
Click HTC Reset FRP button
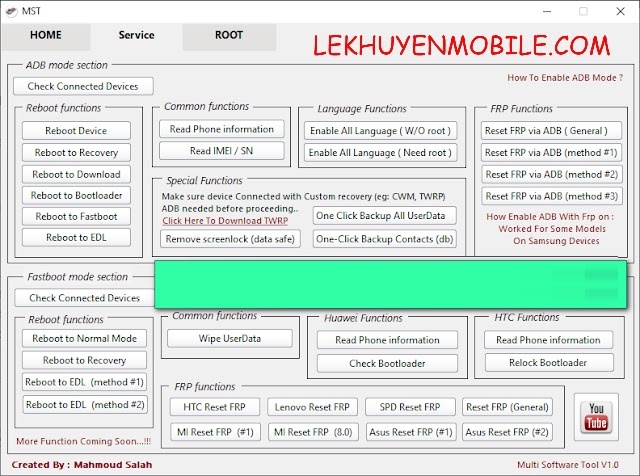pyautogui.click(x=215, y=407)
